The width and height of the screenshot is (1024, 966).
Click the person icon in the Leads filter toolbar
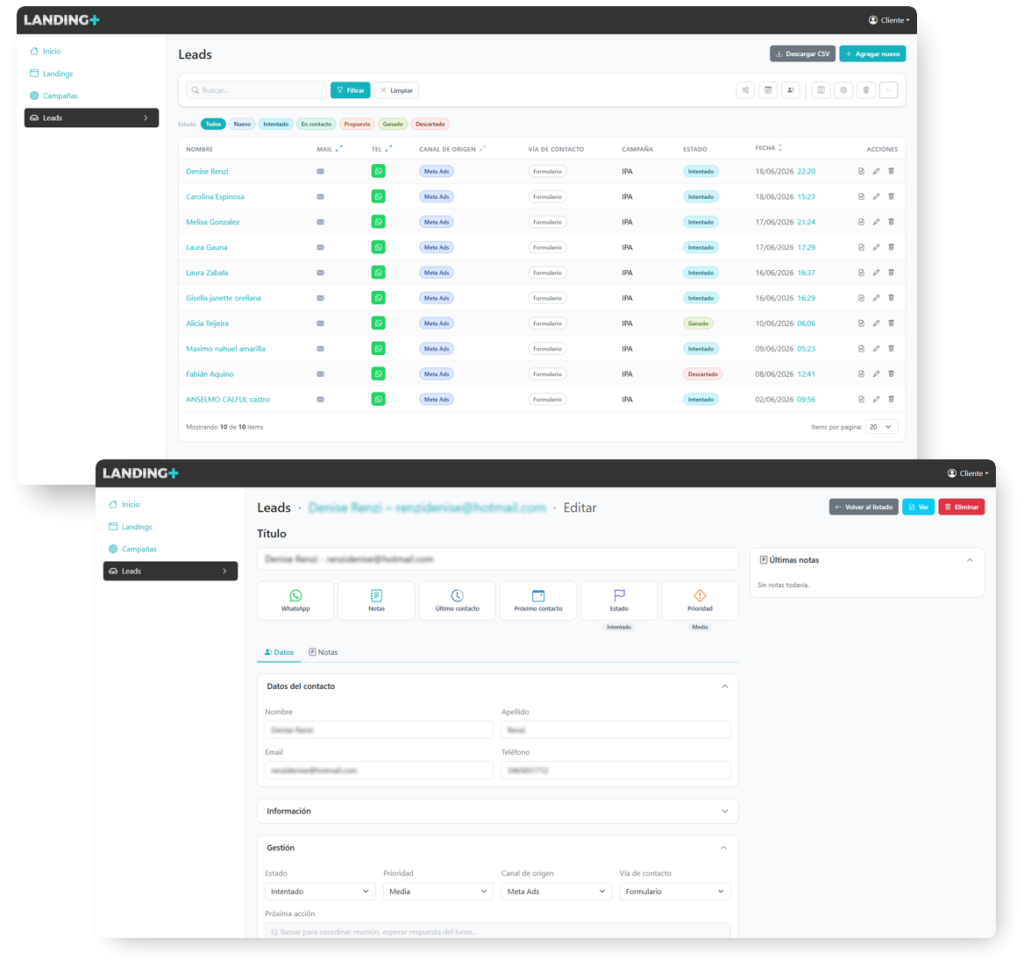[x=790, y=90]
